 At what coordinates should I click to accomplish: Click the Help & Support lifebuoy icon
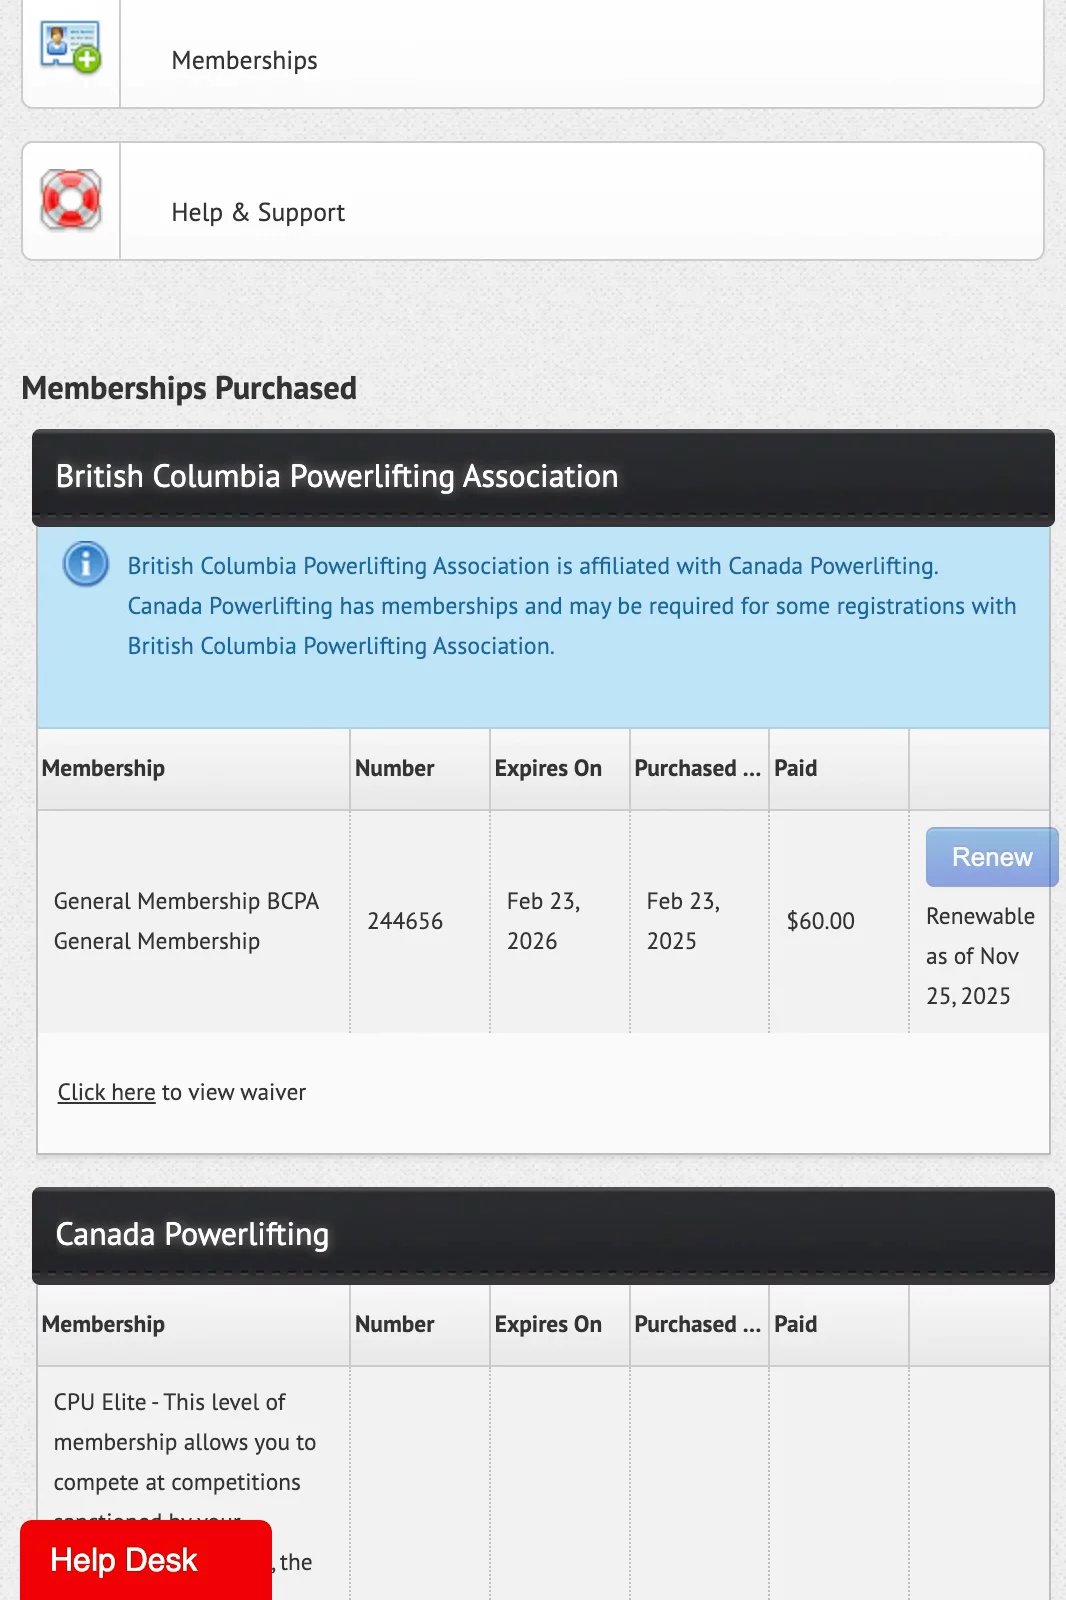coord(70,200)
